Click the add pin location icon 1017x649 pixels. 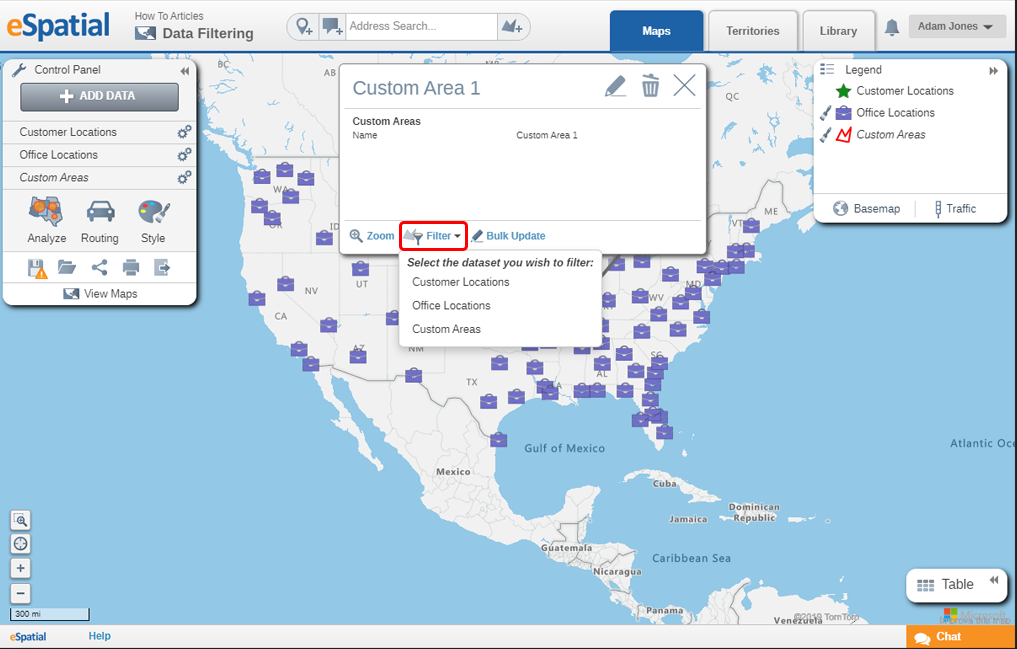(304, 27)
